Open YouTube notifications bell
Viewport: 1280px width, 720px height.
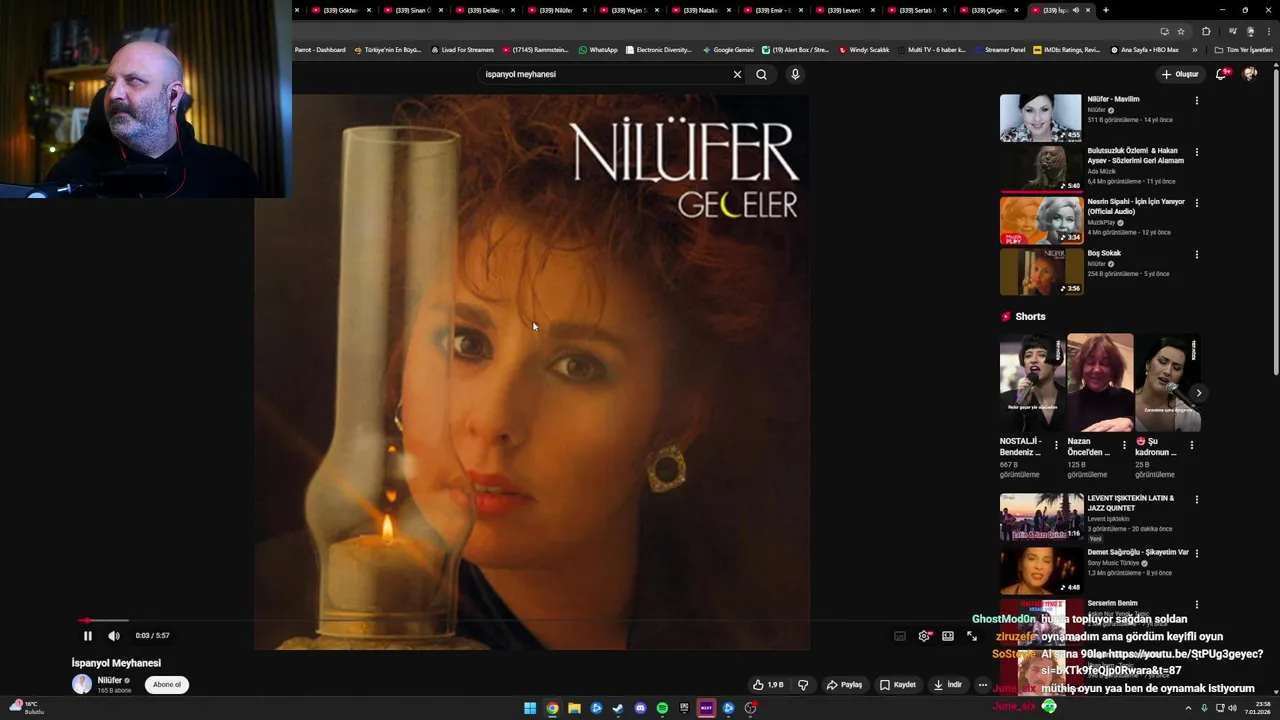(x=1221, y=74)
